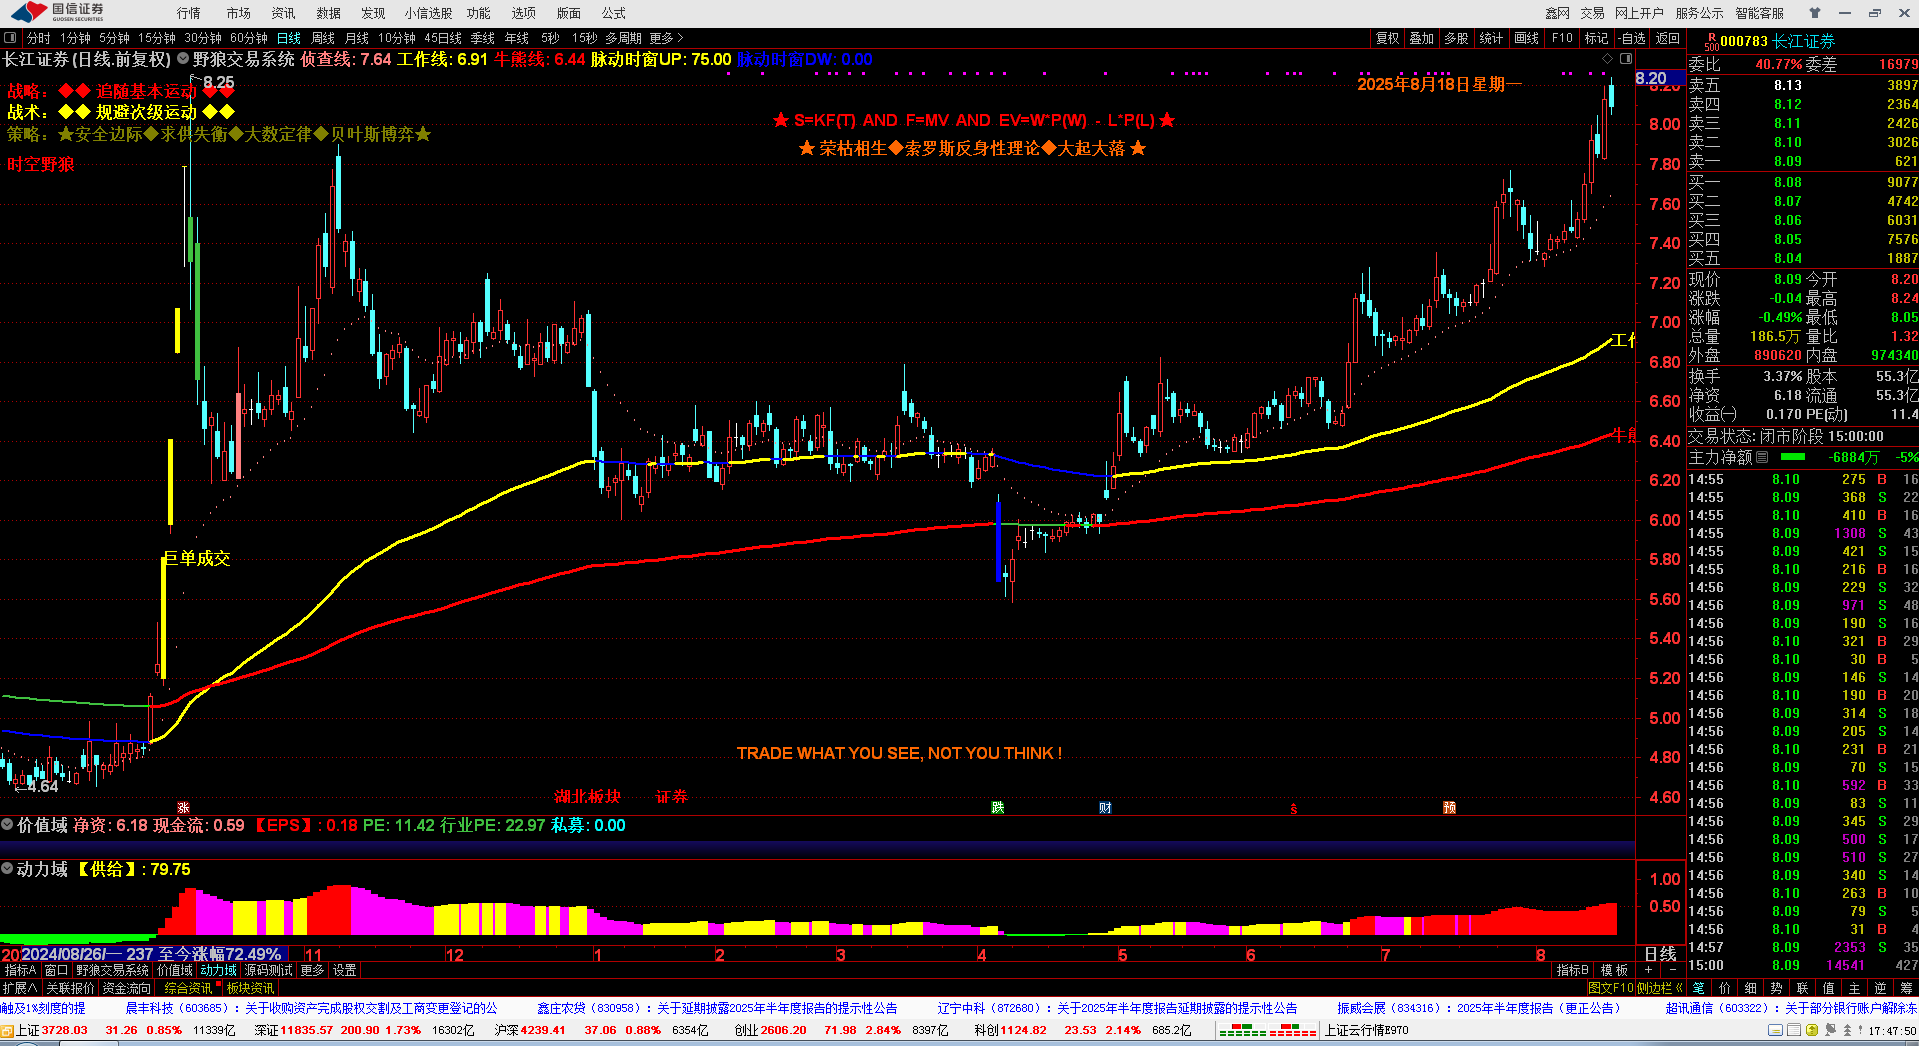This screenshot has width=1919, height=1046.
Task: Toggle 叠加 overlay comparison
Action: click(x=1421, y=38)
